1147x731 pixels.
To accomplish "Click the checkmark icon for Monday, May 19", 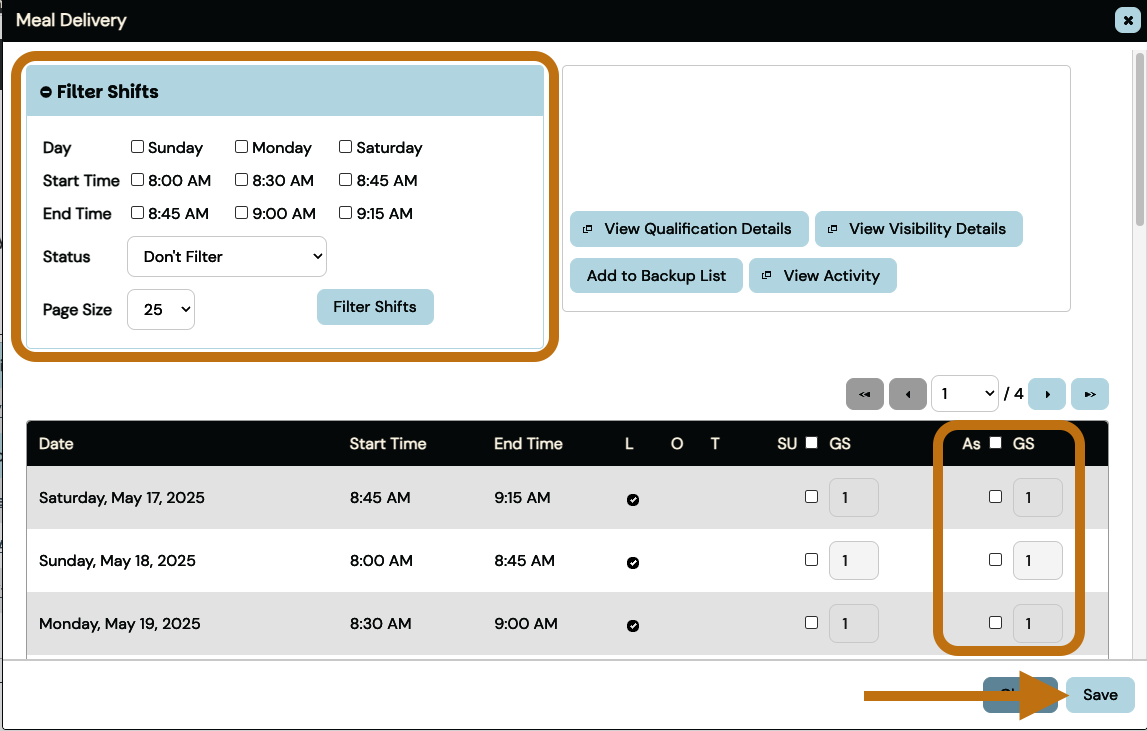I will click(x=633, y=626).
